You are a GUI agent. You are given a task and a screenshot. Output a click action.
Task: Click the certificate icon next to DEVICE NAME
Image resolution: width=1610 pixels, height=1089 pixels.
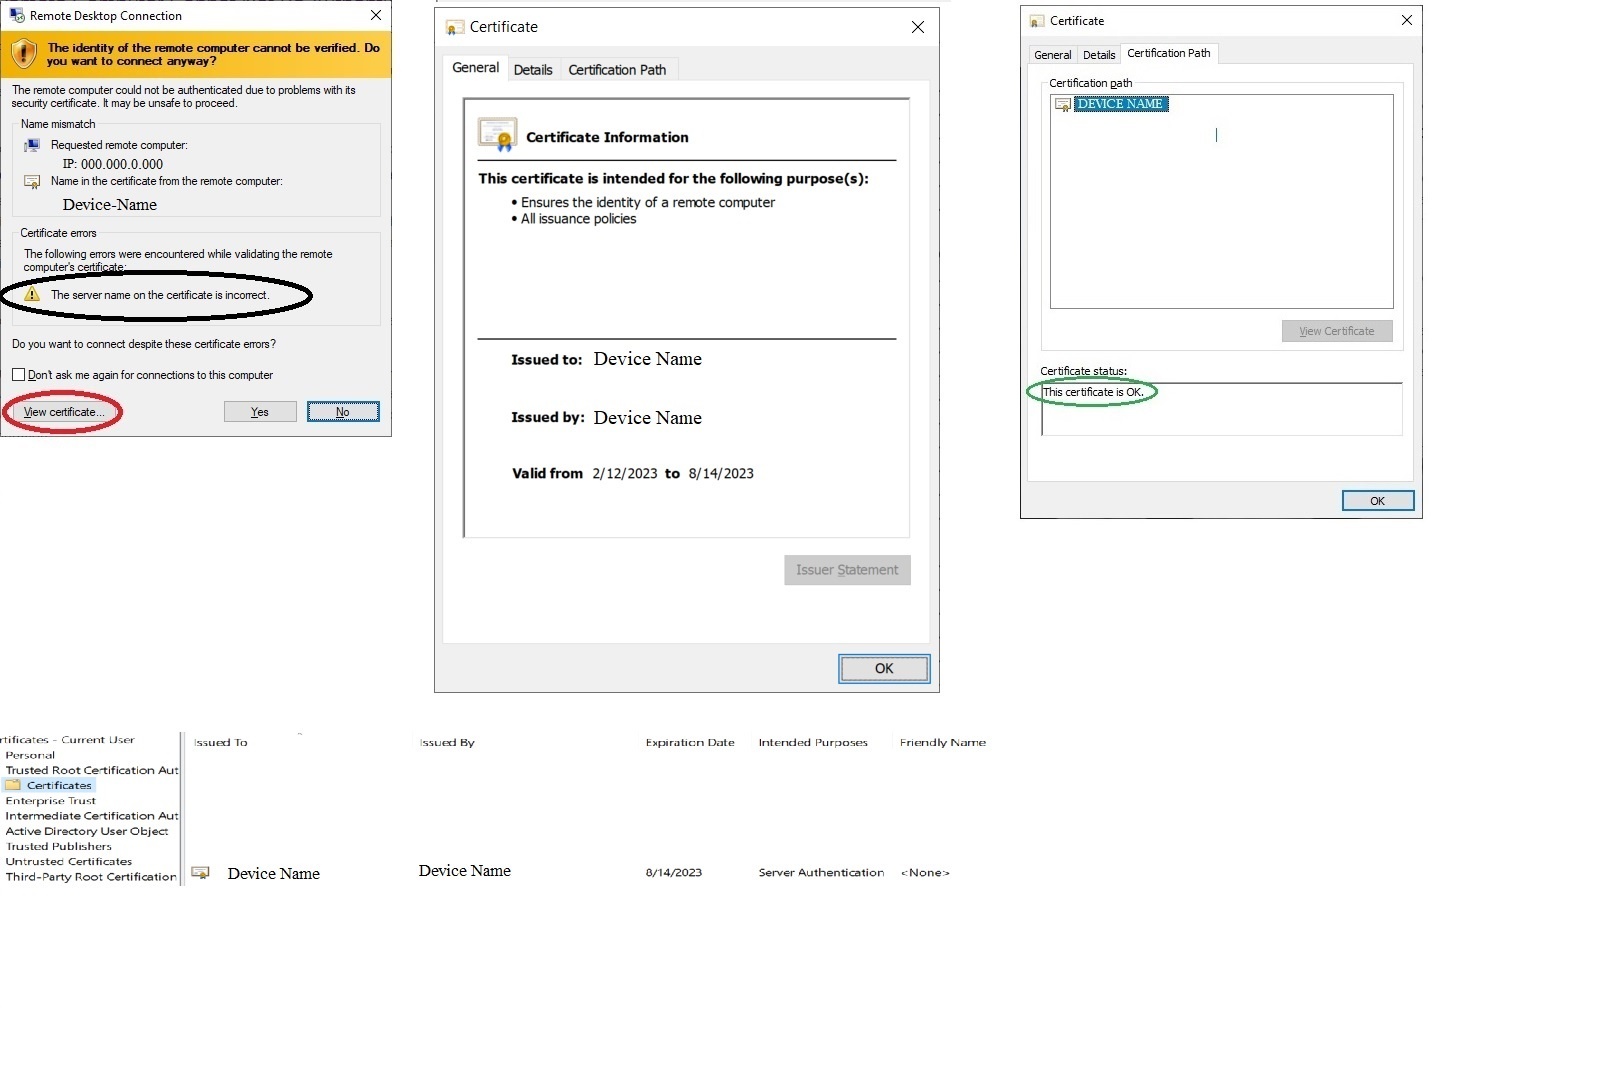pyautogui.click(x=1063, y=104)
